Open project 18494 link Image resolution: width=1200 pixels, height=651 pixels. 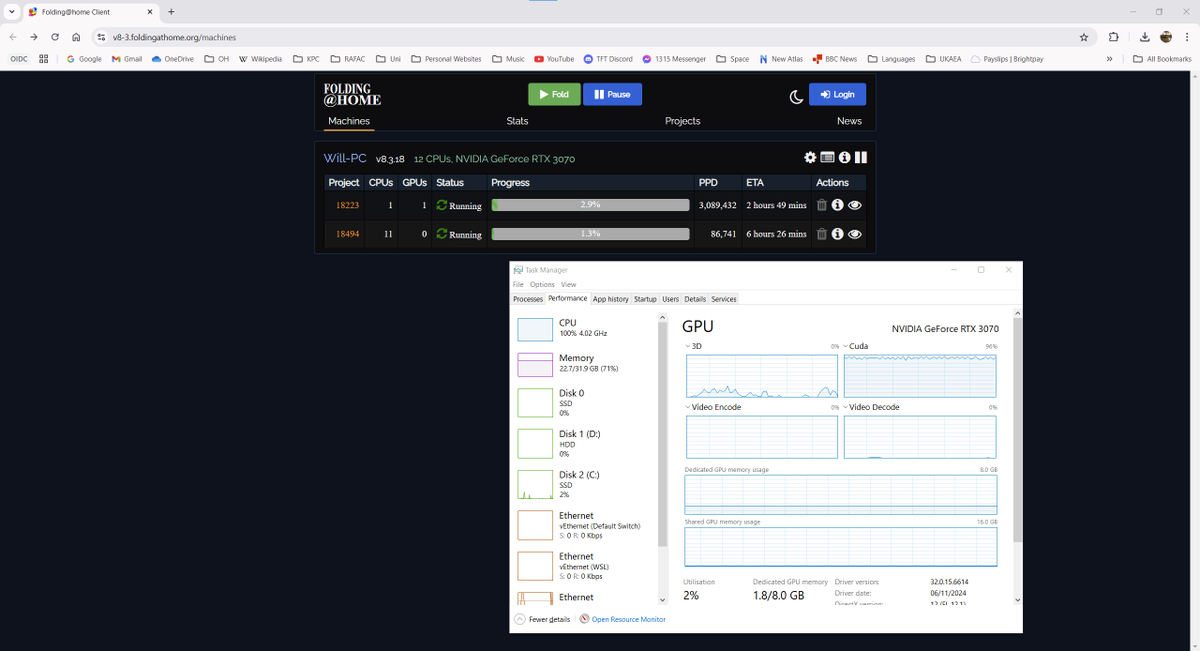(347, 234)
